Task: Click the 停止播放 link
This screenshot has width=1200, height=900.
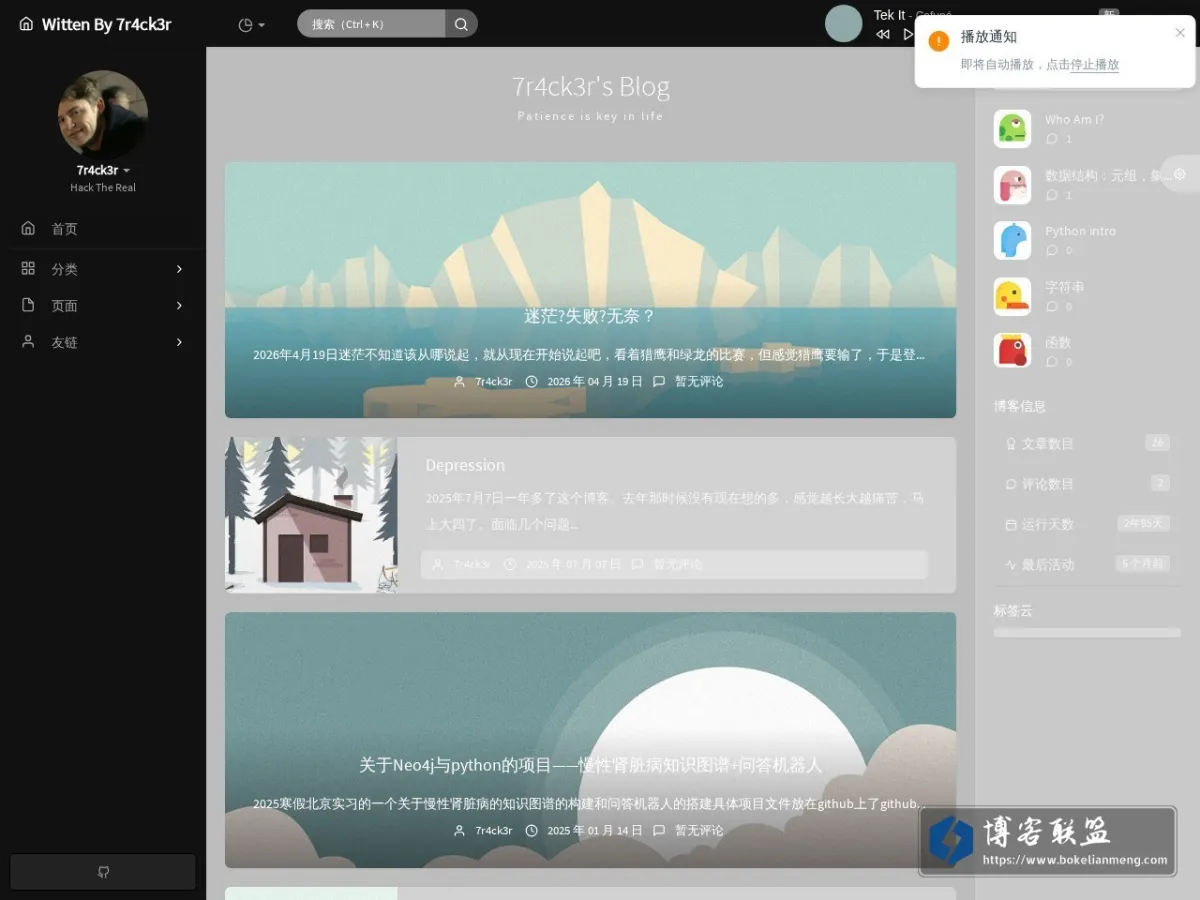Action: pos(1094,64)
